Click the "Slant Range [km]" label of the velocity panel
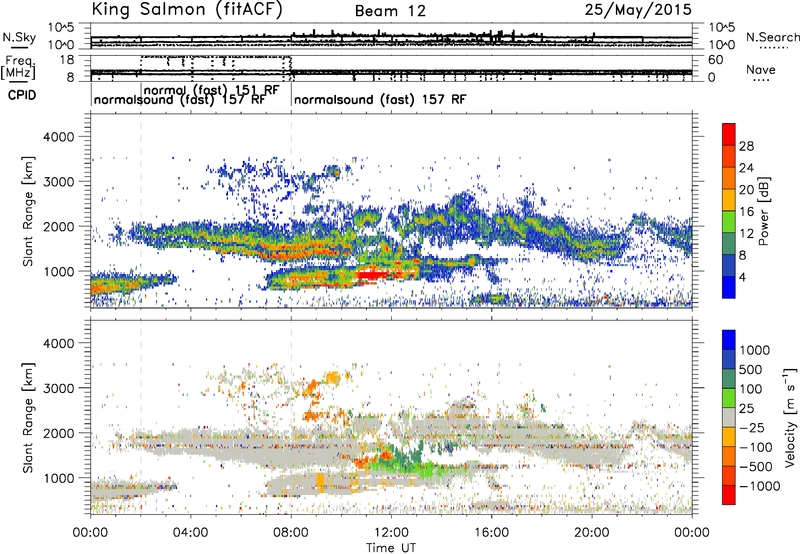This screenshot has height=554, width=800. (x=28, y=418)
